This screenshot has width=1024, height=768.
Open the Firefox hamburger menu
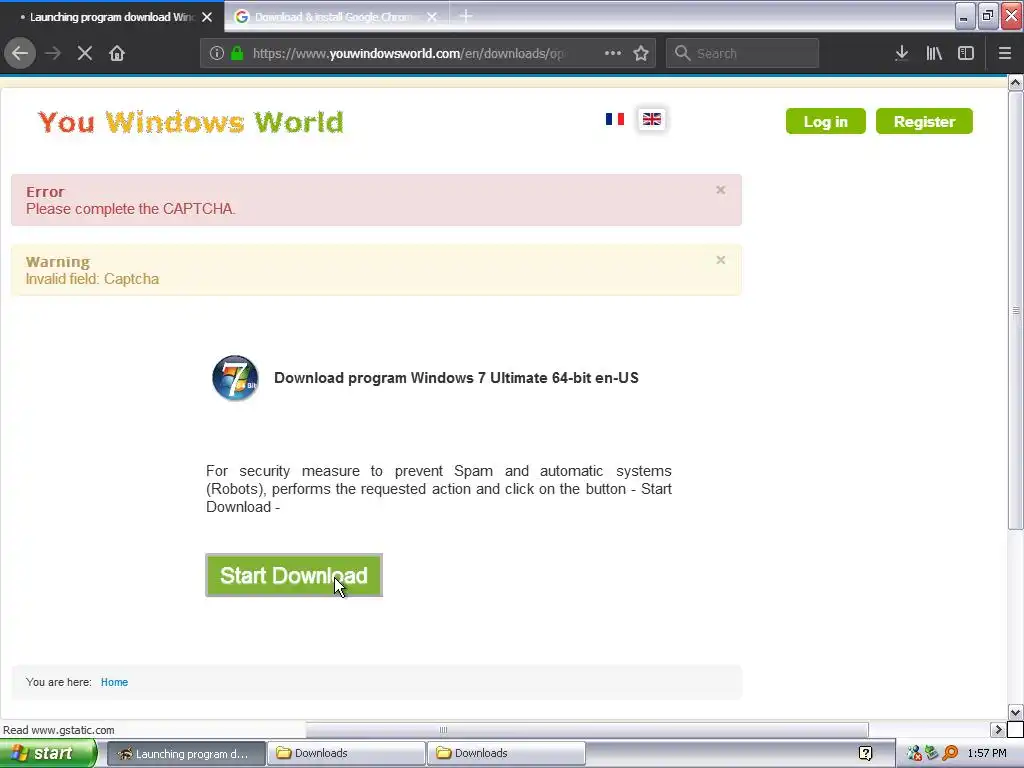[x=1005, y=54]
